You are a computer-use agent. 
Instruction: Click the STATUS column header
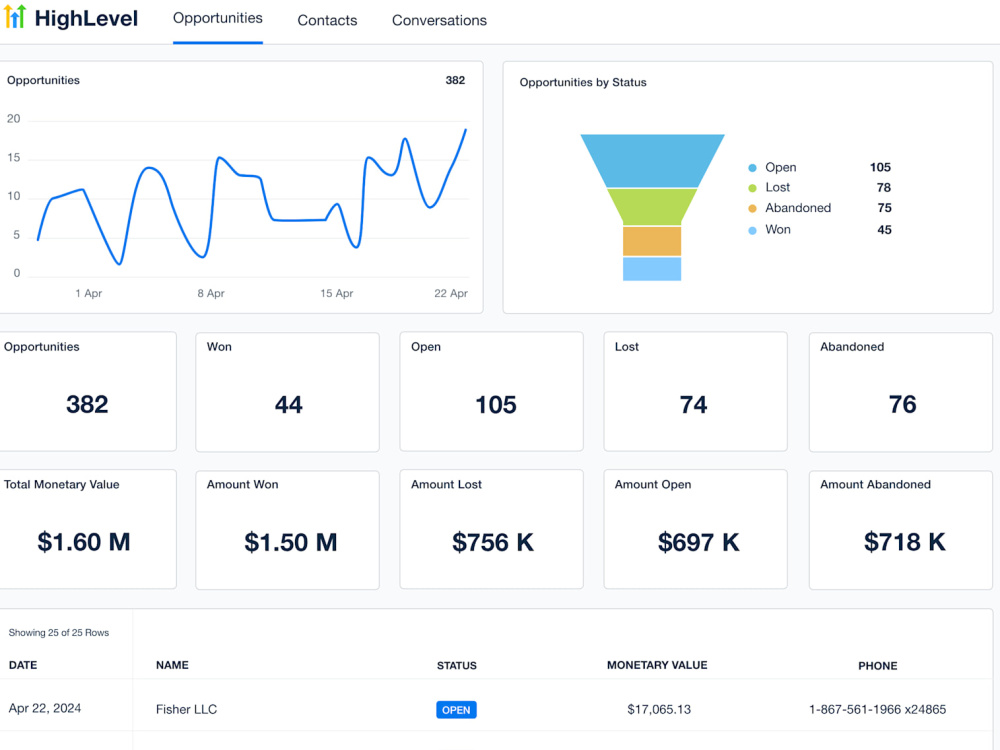457,666
